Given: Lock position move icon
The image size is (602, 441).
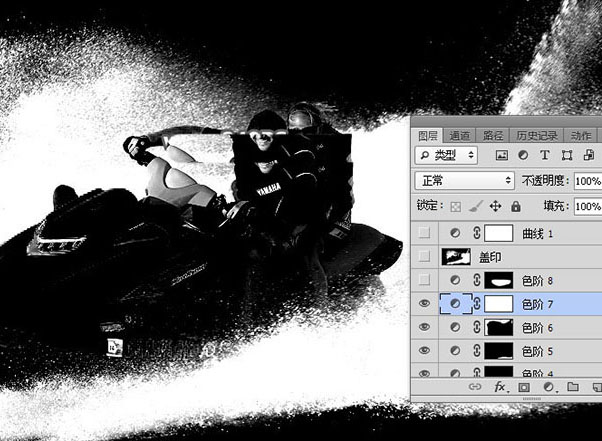Looking at the screenshot, I should pyautogui.click(x=496, y=206).
